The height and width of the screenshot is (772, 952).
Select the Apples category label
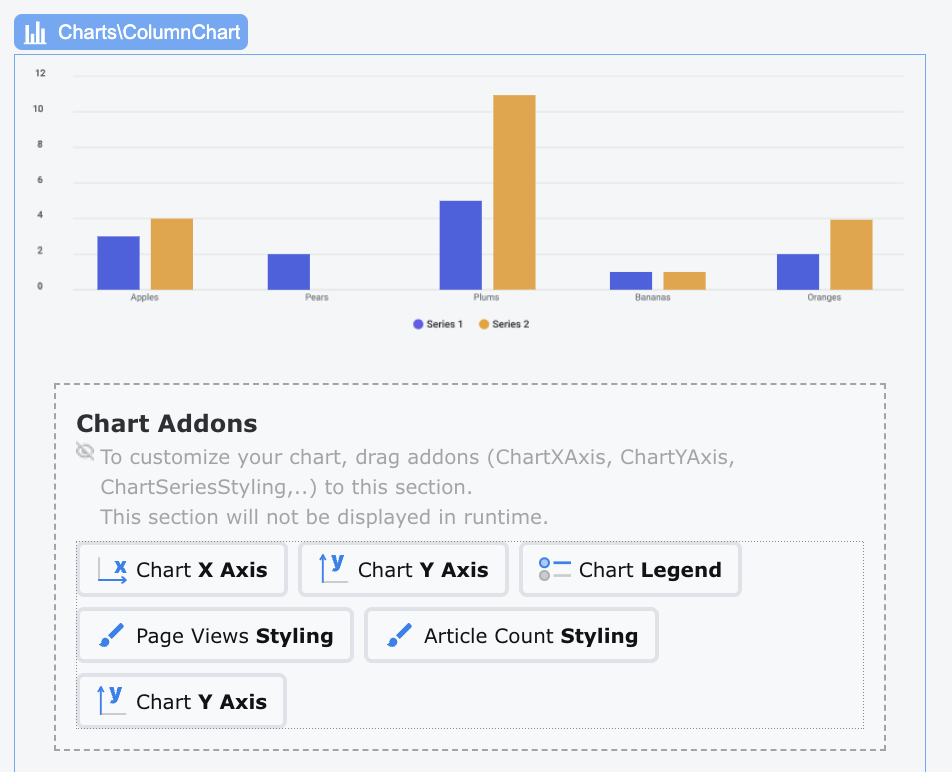pos(144,297)
